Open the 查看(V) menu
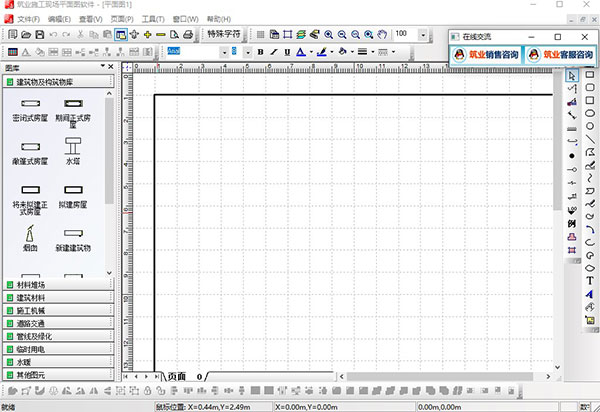 [x=91, y=19]
